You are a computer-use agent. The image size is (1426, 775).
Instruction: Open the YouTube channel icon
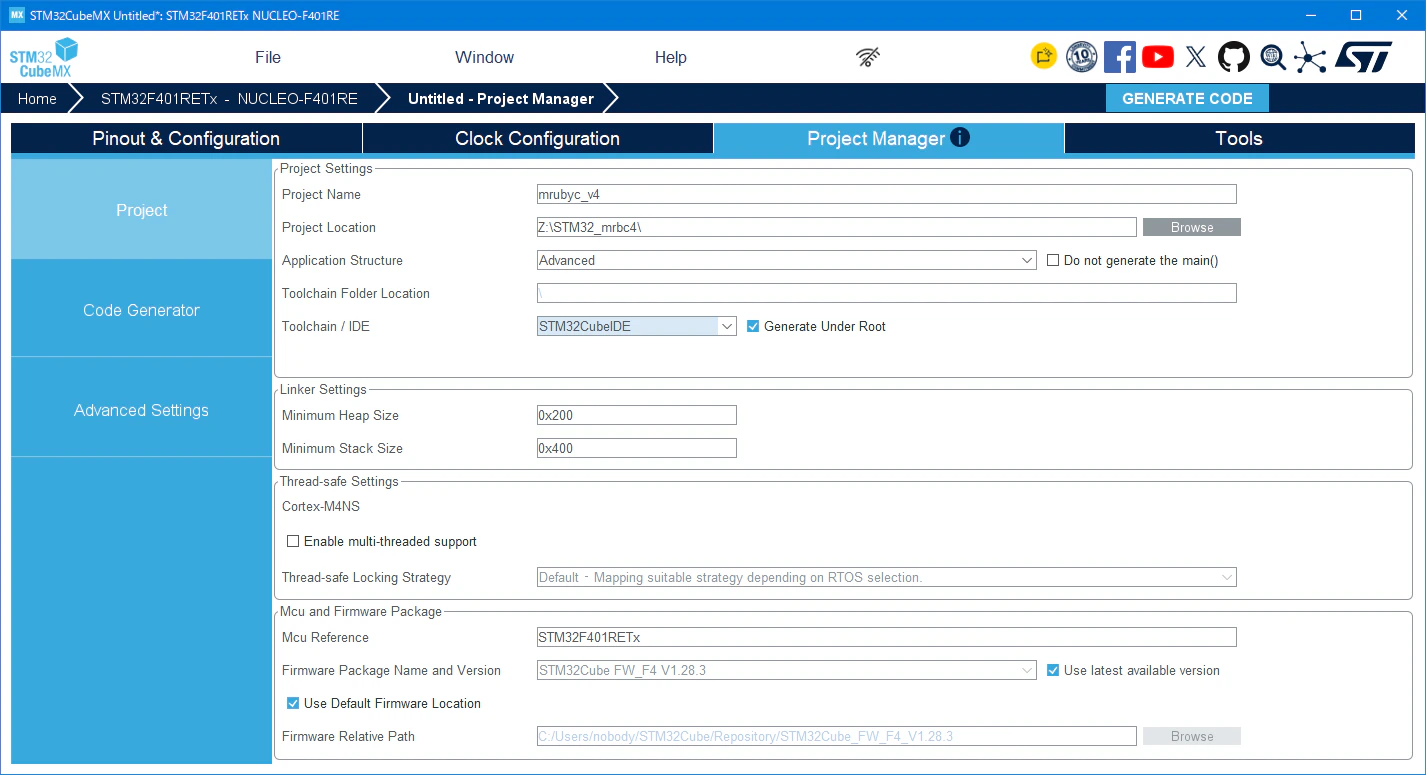click(x=1158, y=57)
